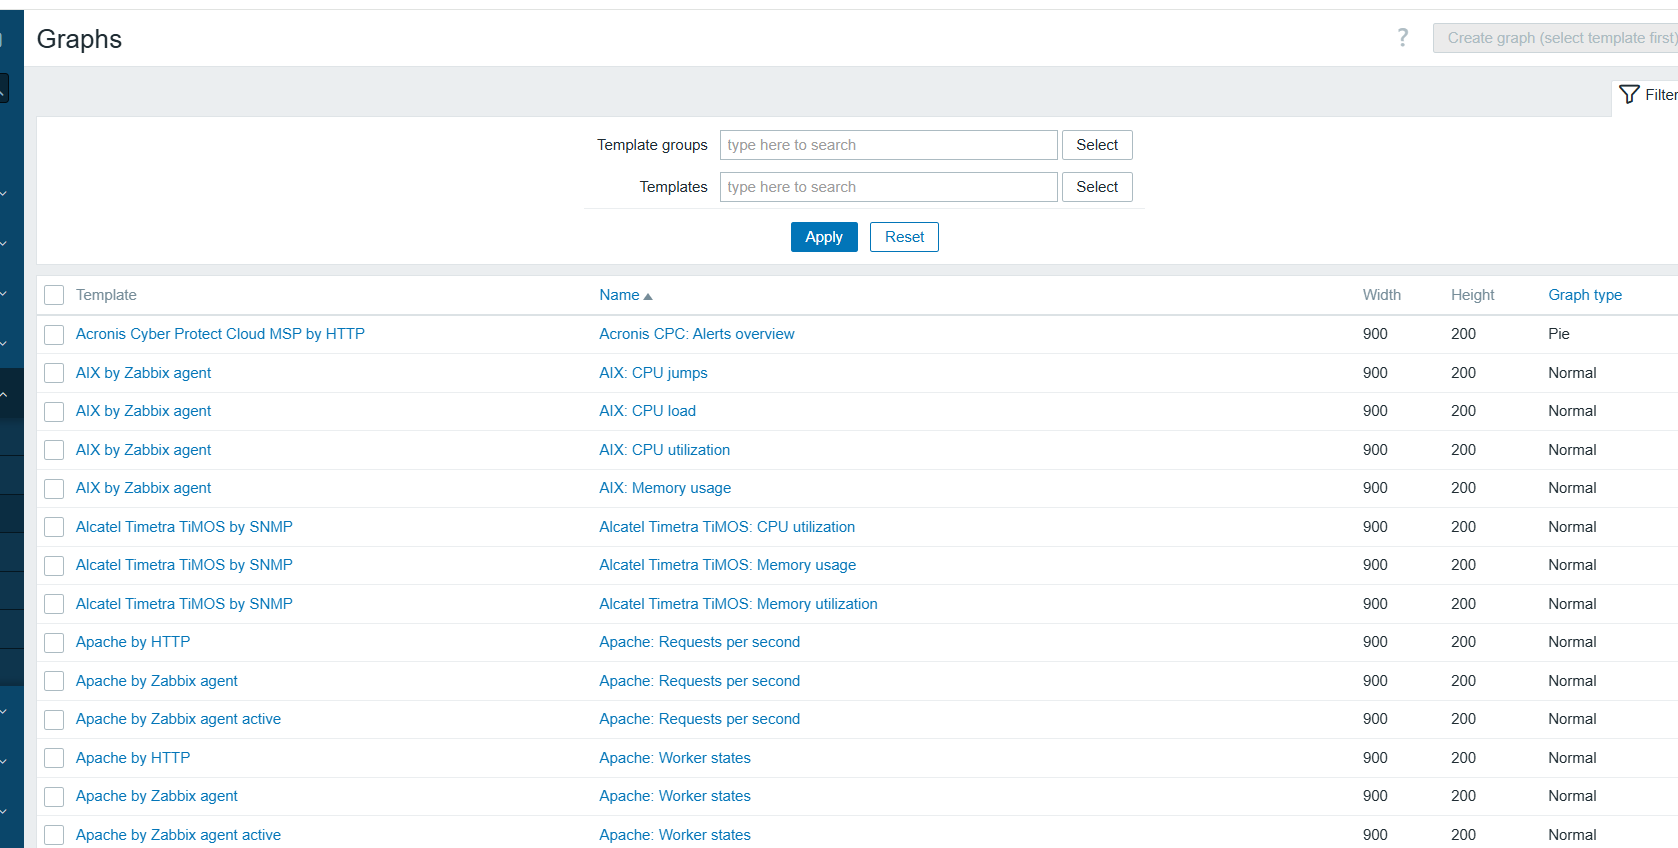Click 'Normal' in AIX: CPU jumps row
Screen dimensions: 1678x848
point(1572,373)
